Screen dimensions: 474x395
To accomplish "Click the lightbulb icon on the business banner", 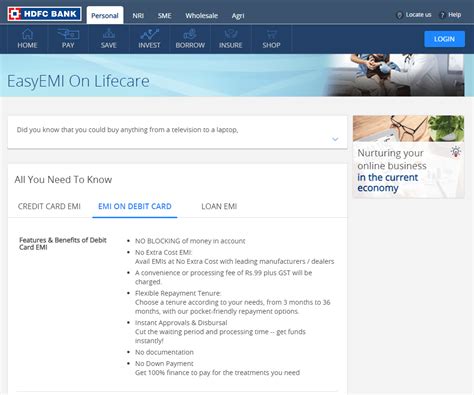I will (x=456, y=152).
